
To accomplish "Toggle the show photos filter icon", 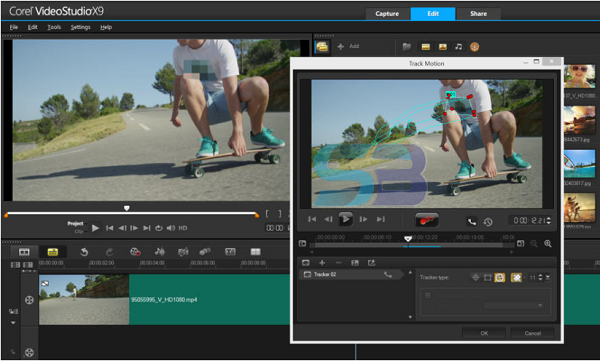I will tap(443, 47).
